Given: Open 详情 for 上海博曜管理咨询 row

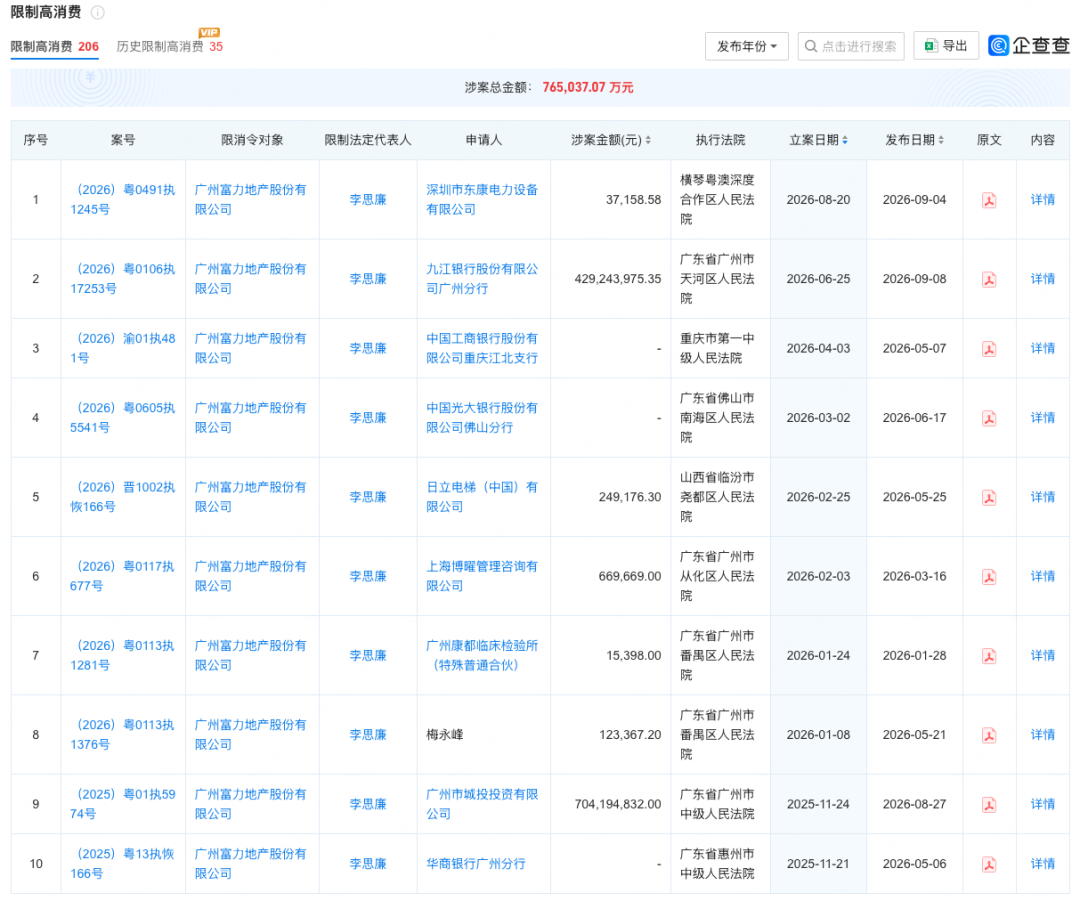Looking at the screenshot, I should [1042, 577].
